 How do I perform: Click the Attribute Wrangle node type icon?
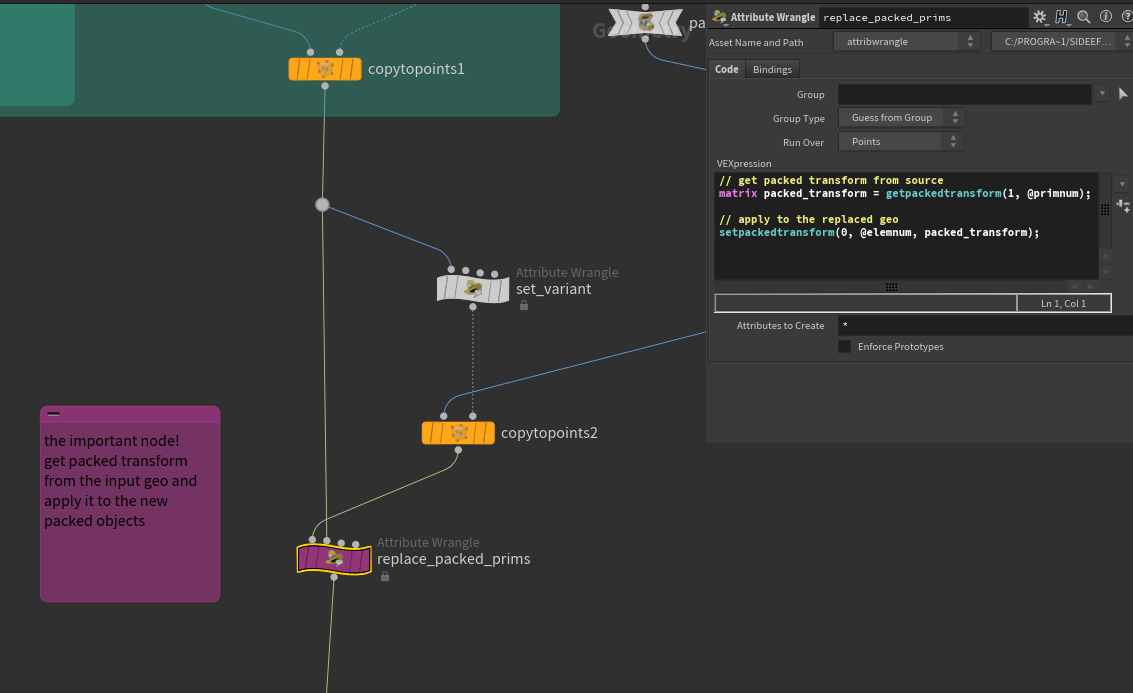(x=720, y=17)
